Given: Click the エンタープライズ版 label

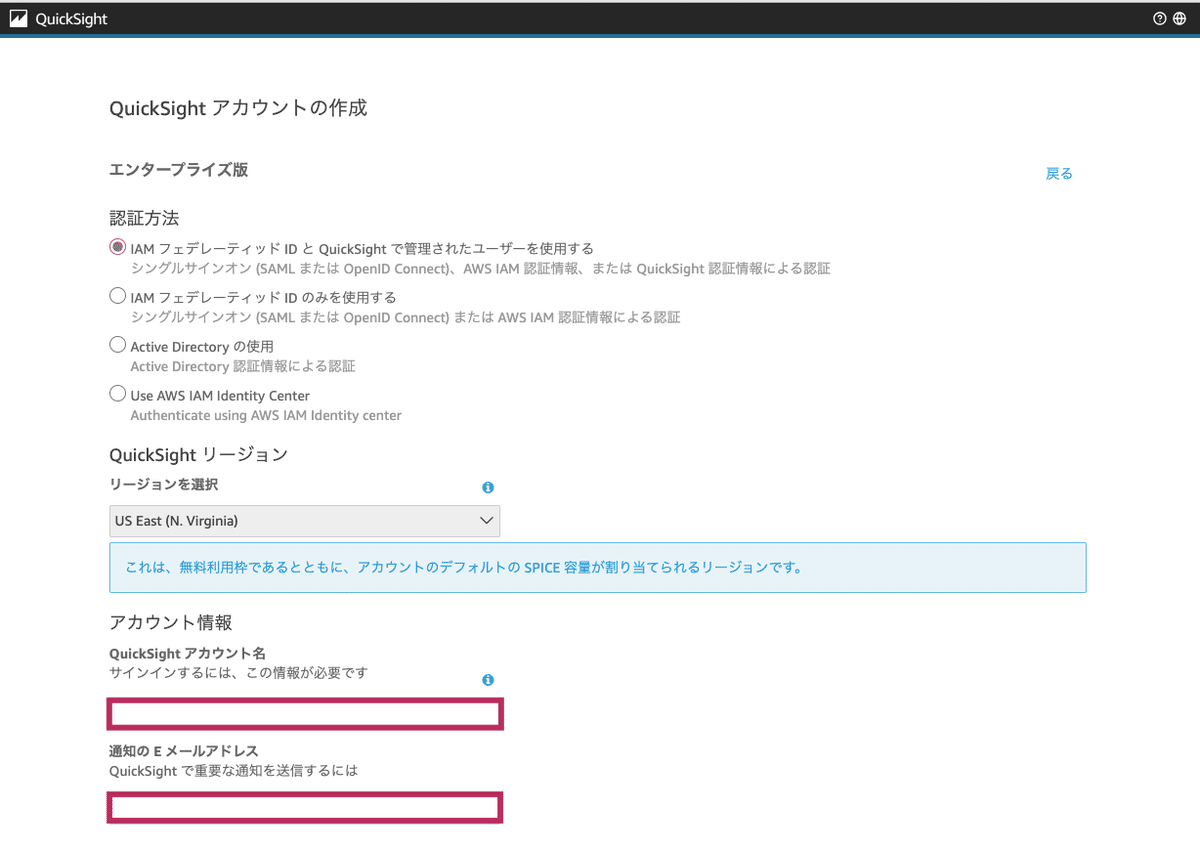Looking at the screenshot, I should tap(179, 170).
